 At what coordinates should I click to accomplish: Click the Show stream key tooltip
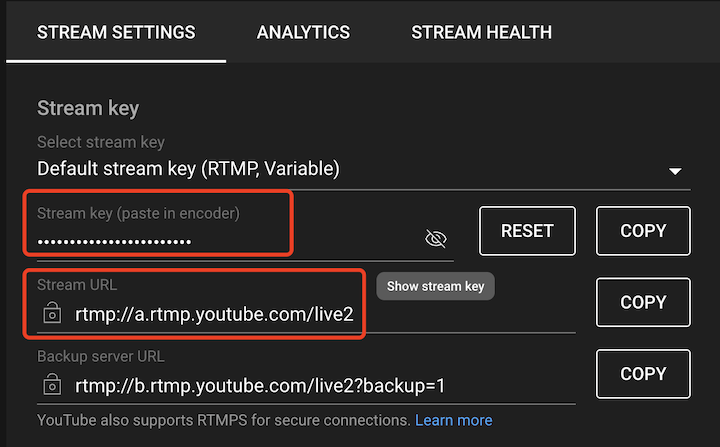pos(435,286)
